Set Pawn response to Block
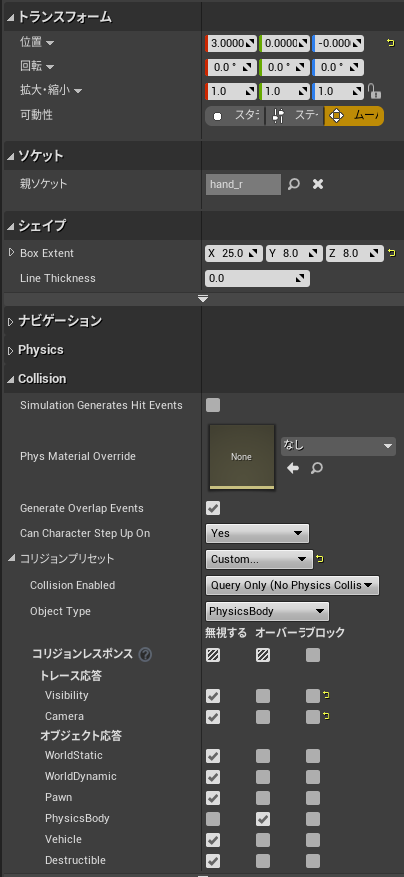 pos(313,797)
